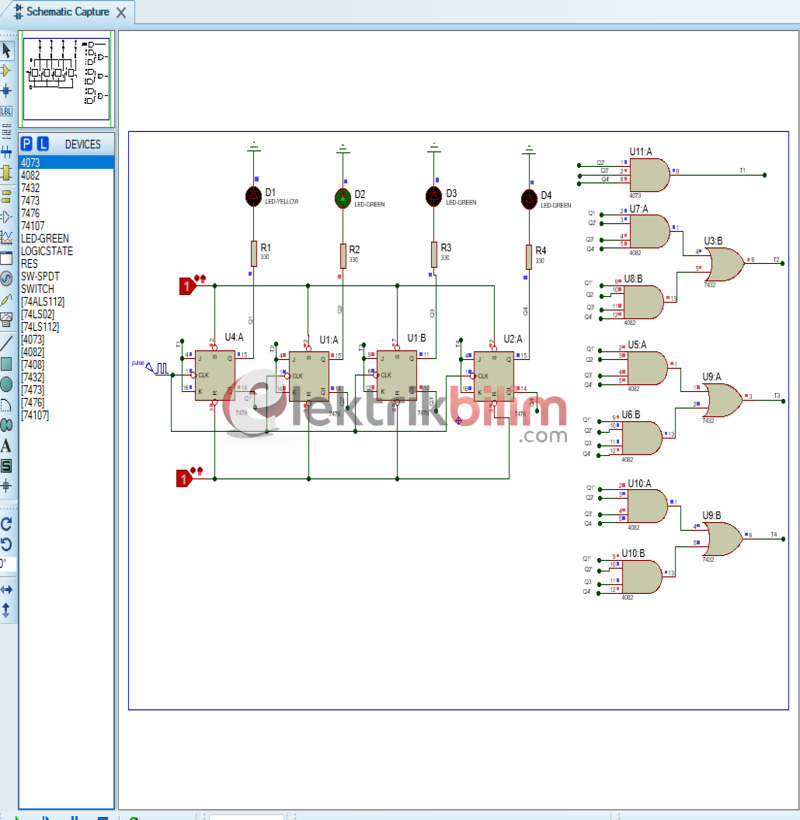Select the Junction Dot tool
This screenshot has width=800, height=820.
click(6, 90)
